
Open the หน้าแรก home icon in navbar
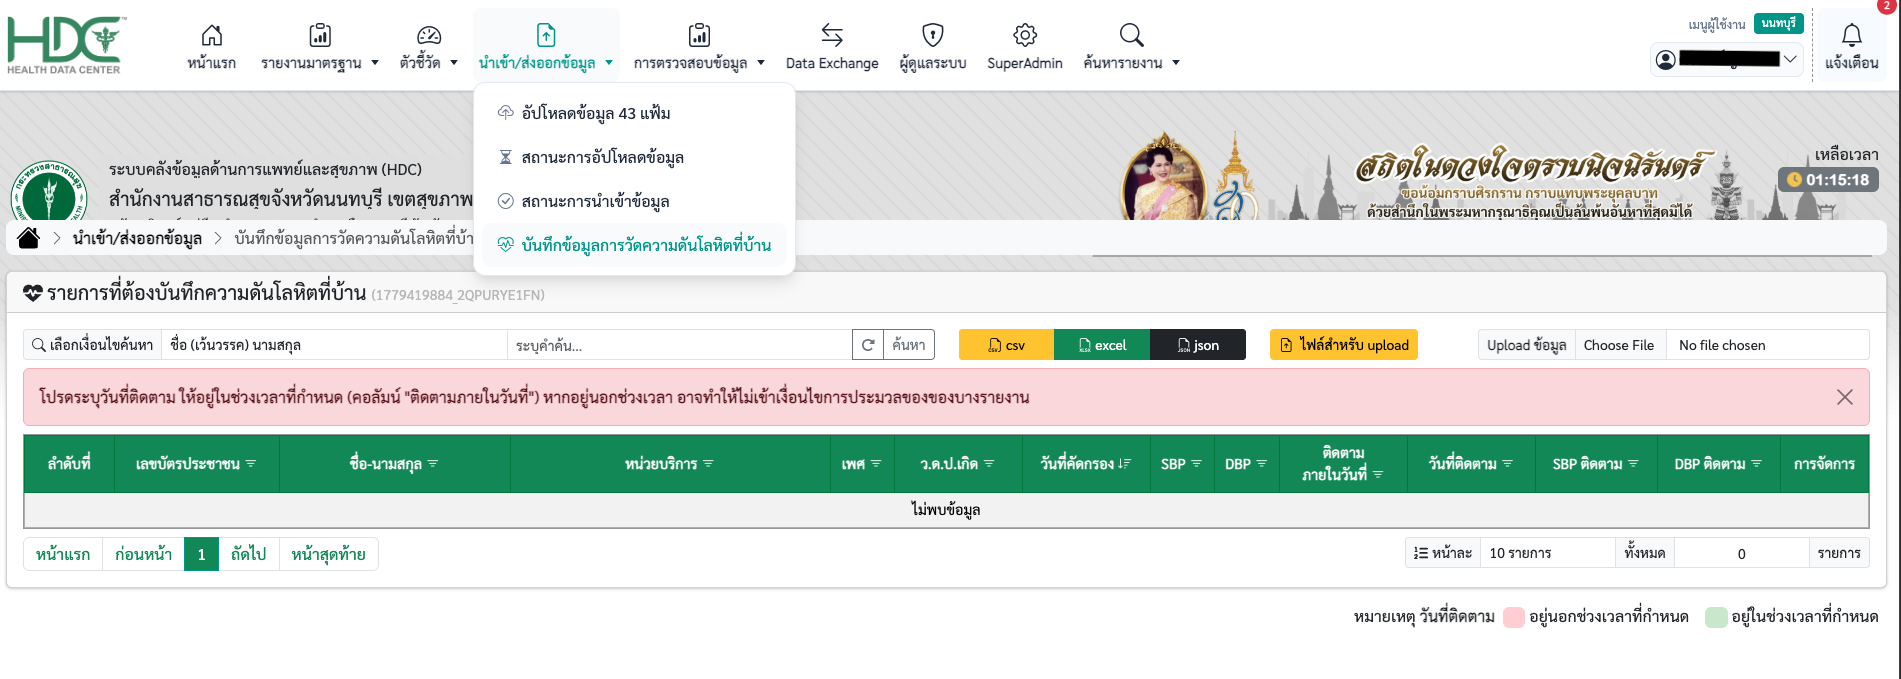click(x=212, y=35)
